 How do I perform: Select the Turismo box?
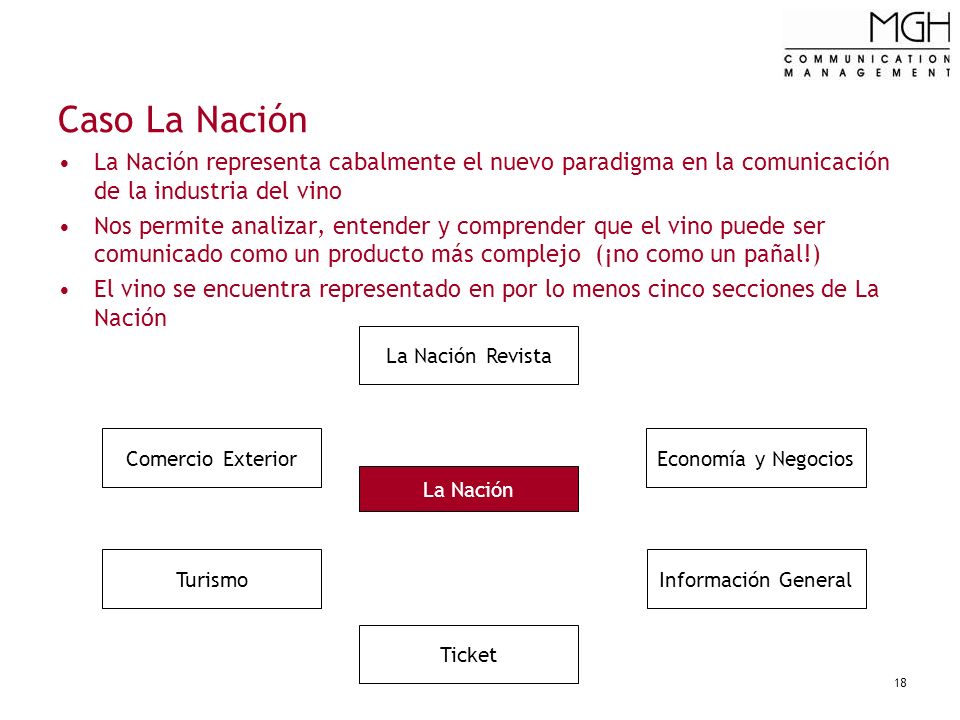[x=211, y=579]
